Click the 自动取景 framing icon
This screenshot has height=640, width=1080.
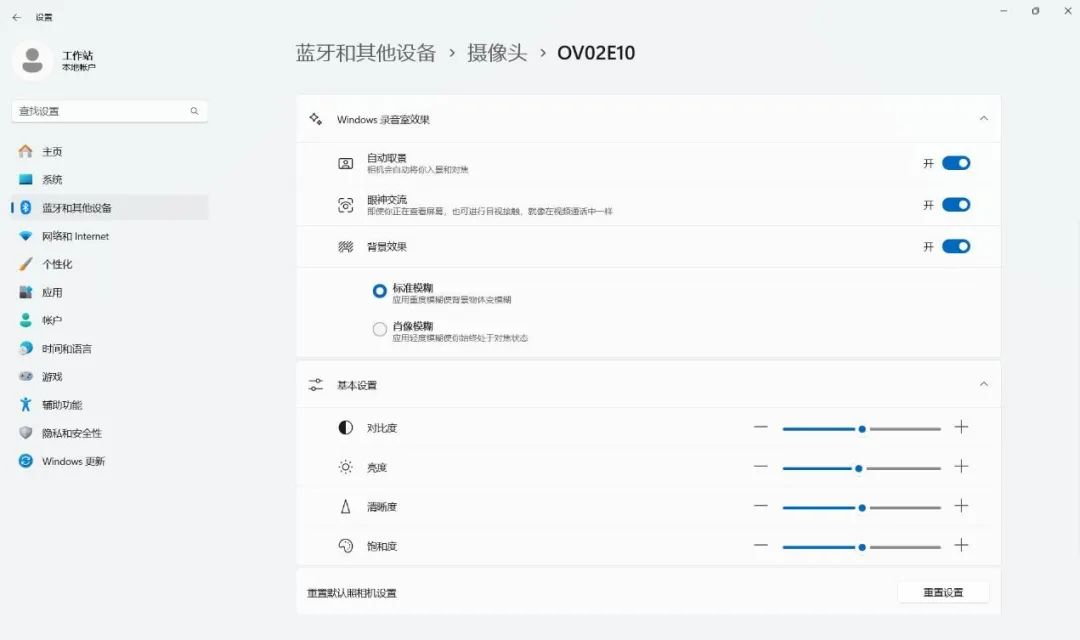(x=346, y=163)
